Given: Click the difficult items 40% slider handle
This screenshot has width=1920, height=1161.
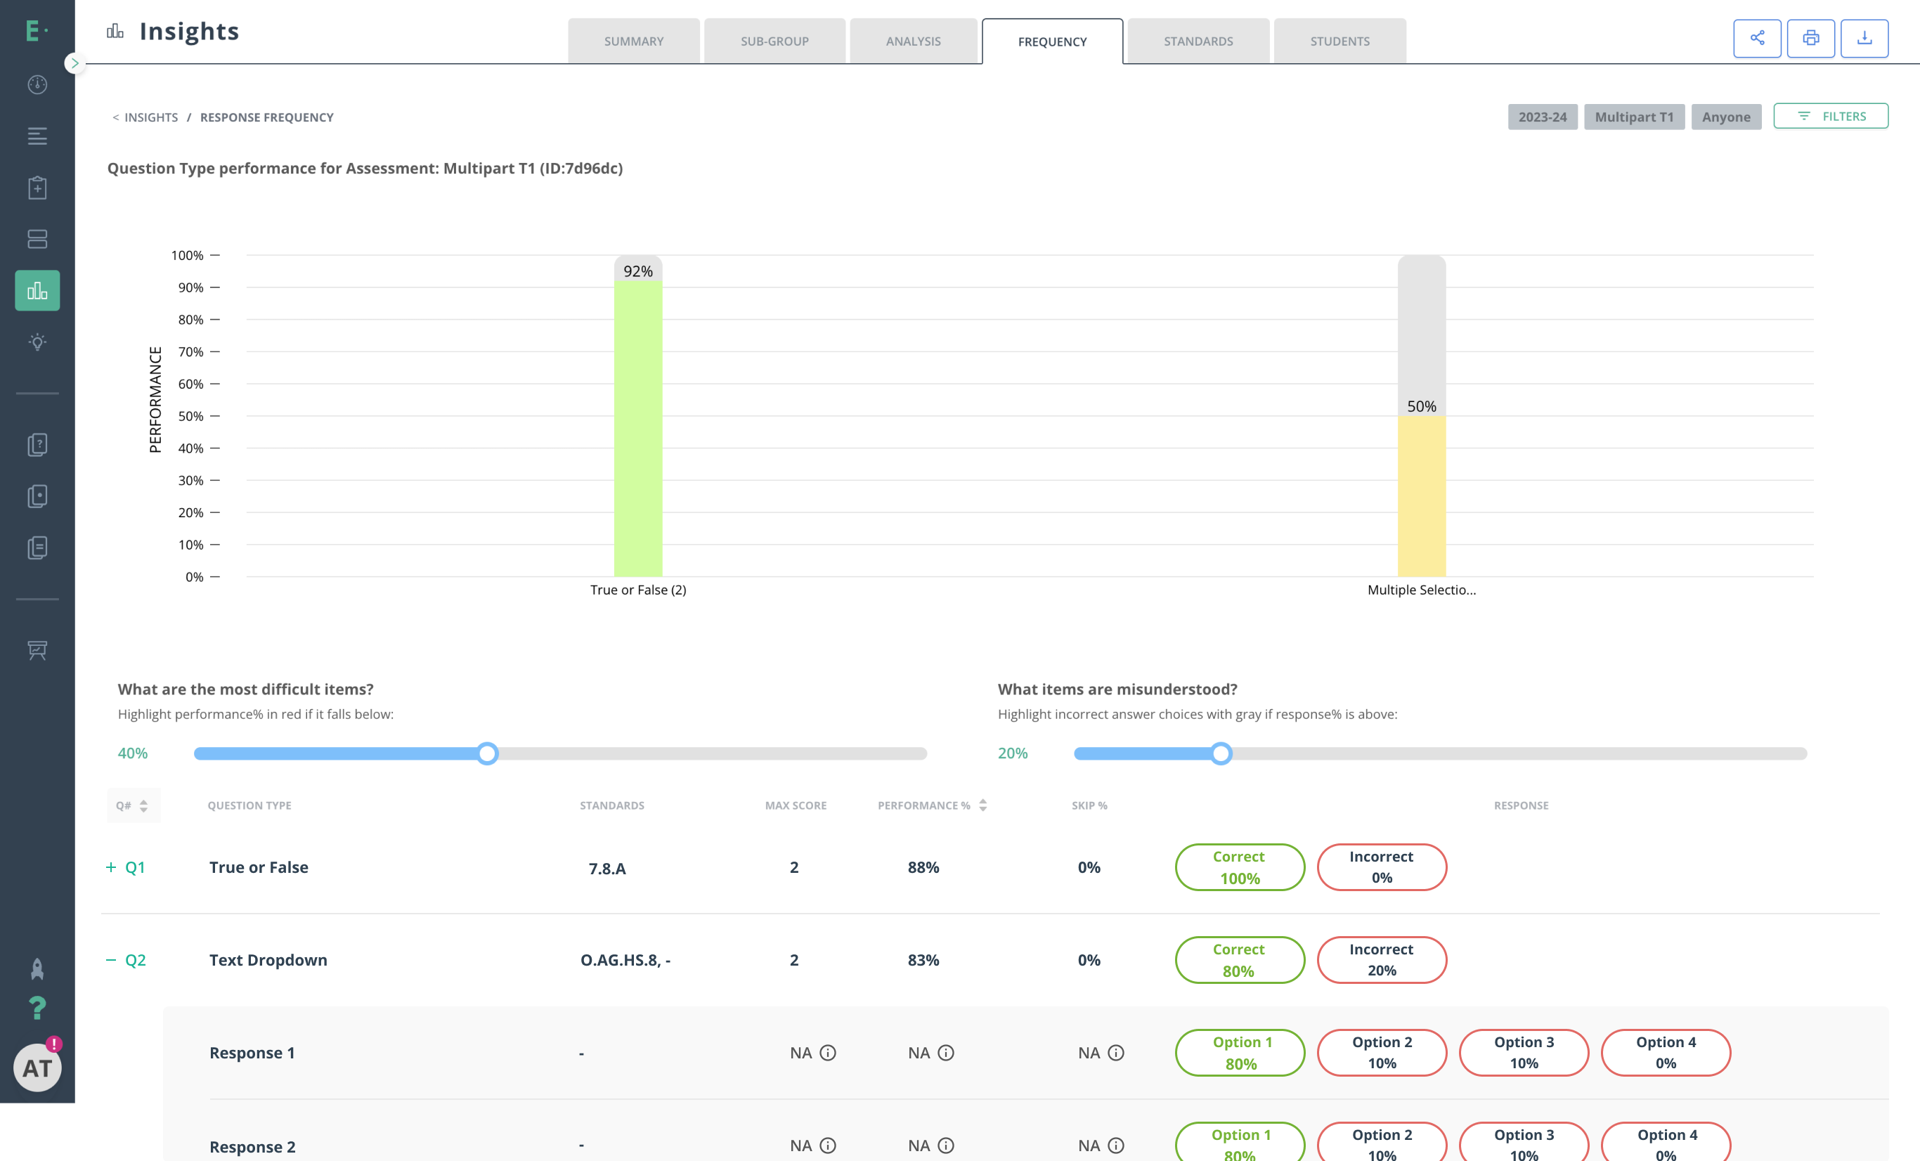Looking at the screenshot, I should 487,754.
